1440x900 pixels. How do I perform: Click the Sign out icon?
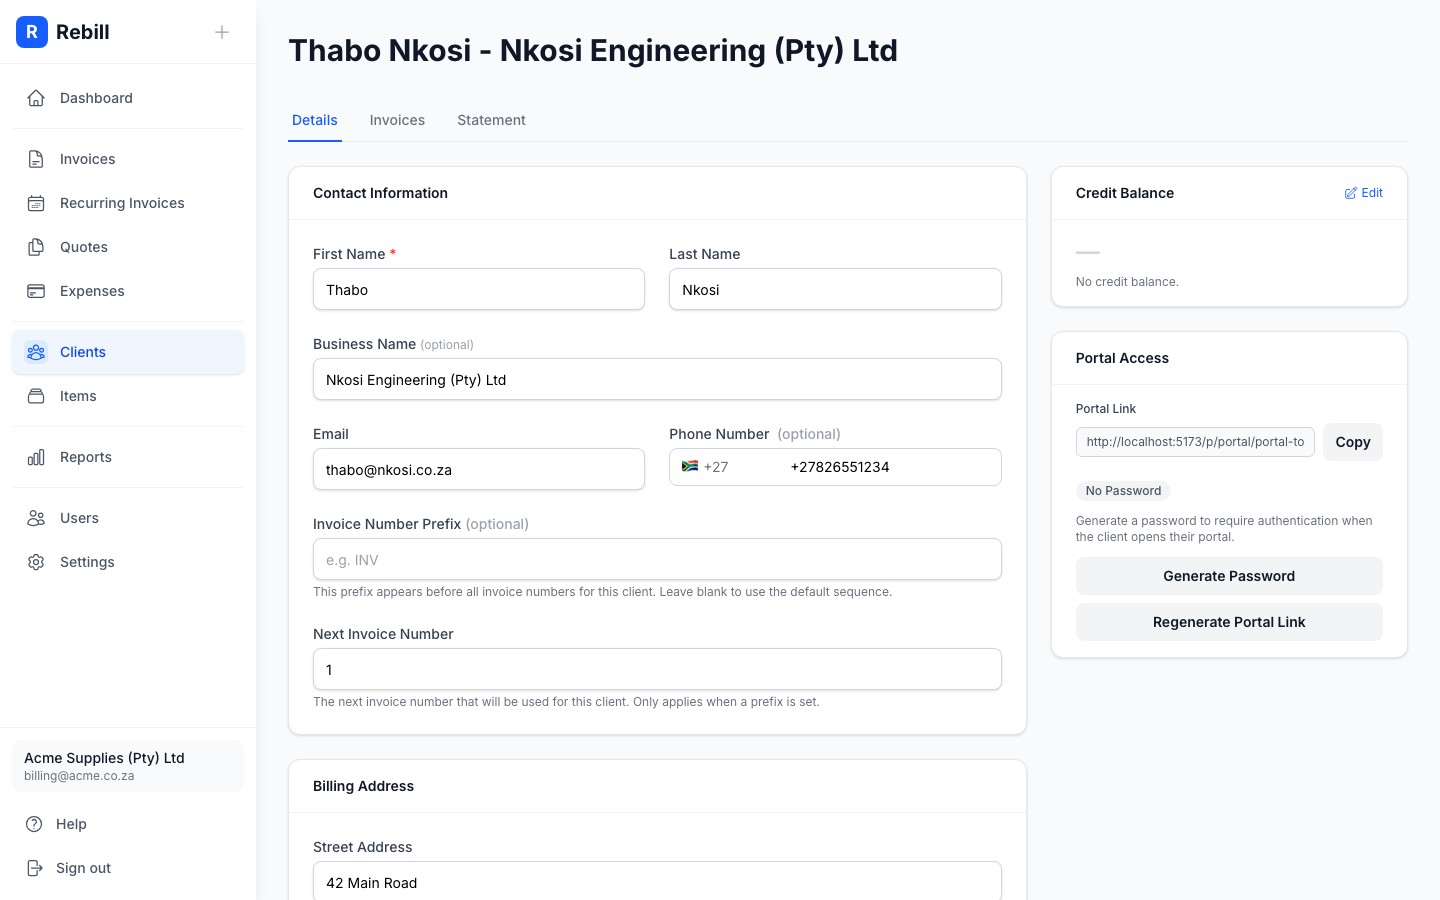pyautogui.click(x=35, y=868)
